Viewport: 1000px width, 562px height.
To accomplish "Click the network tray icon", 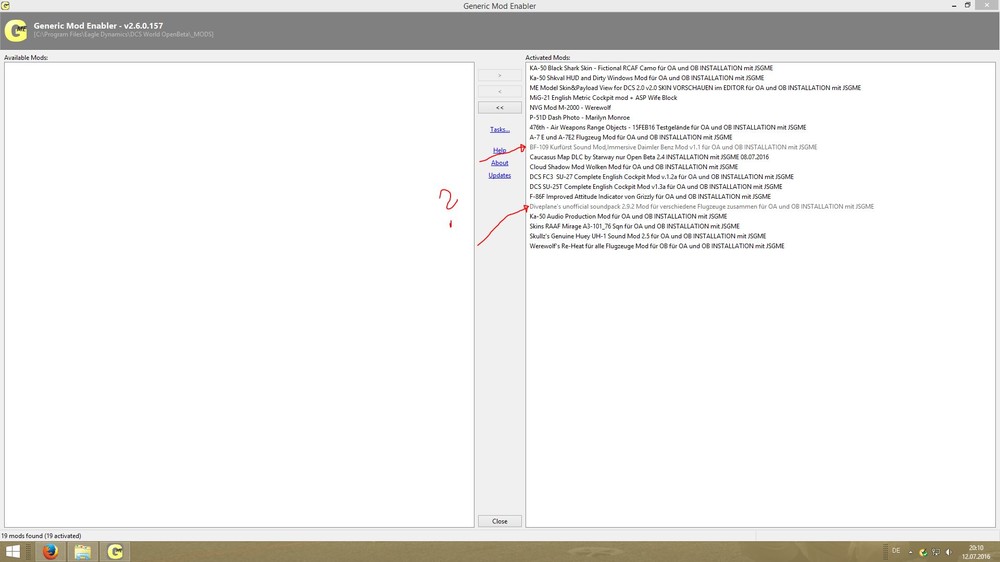I will coord(936,552).
